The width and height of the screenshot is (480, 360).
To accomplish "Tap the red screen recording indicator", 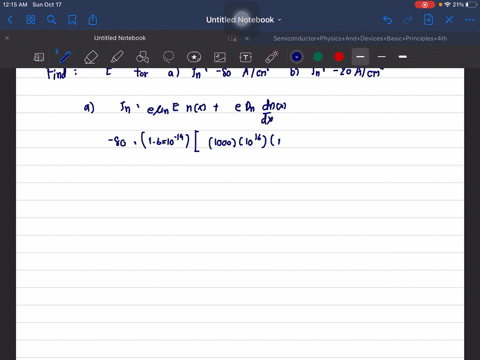I will tap(425, 5).
